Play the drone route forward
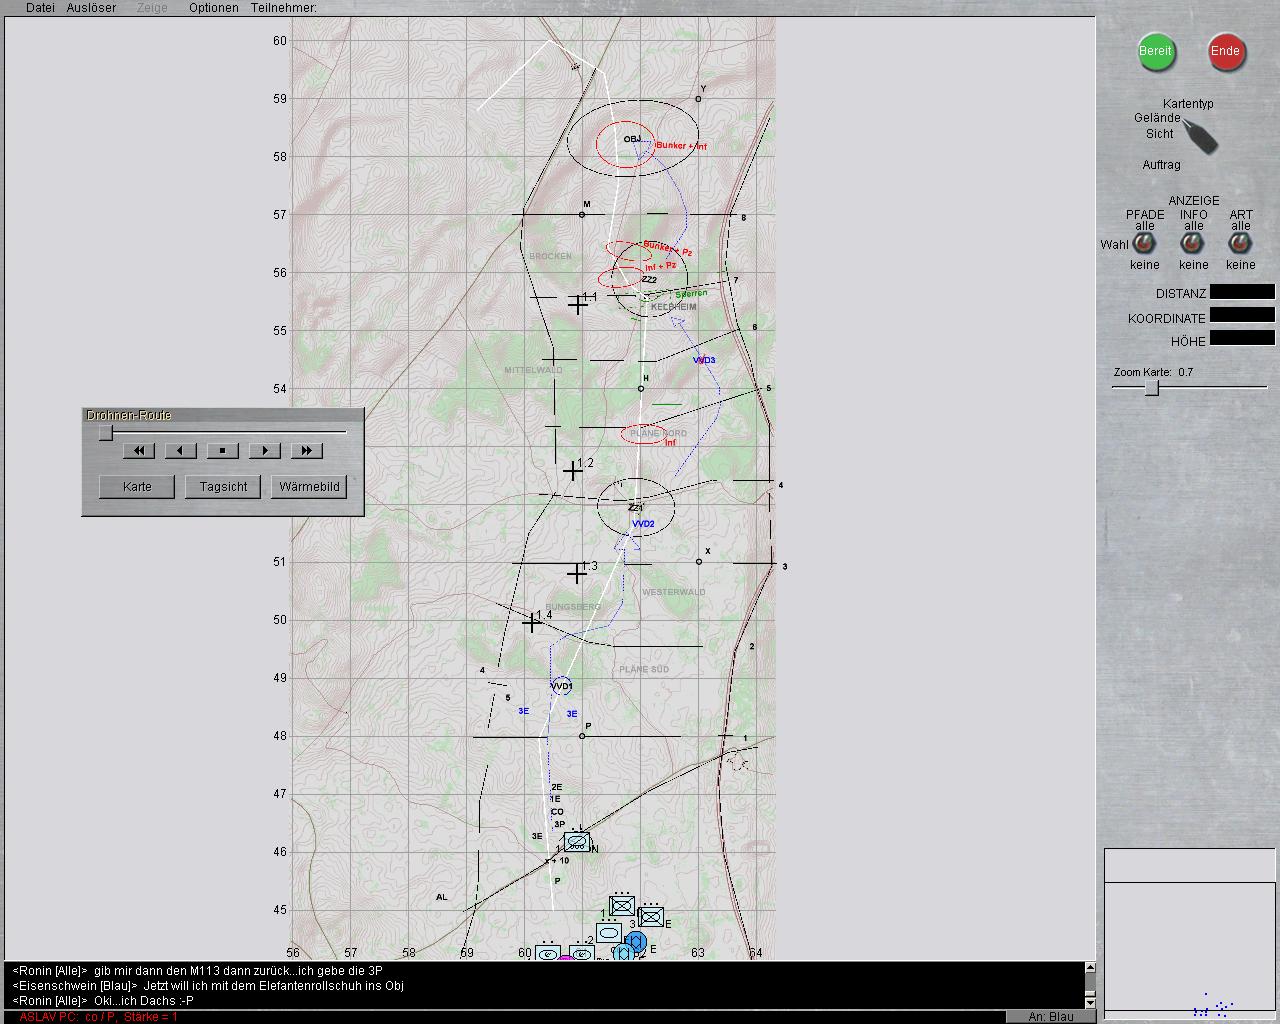Image resolution: width=1280 pixels, height=1024 pixels. point(264,451)
